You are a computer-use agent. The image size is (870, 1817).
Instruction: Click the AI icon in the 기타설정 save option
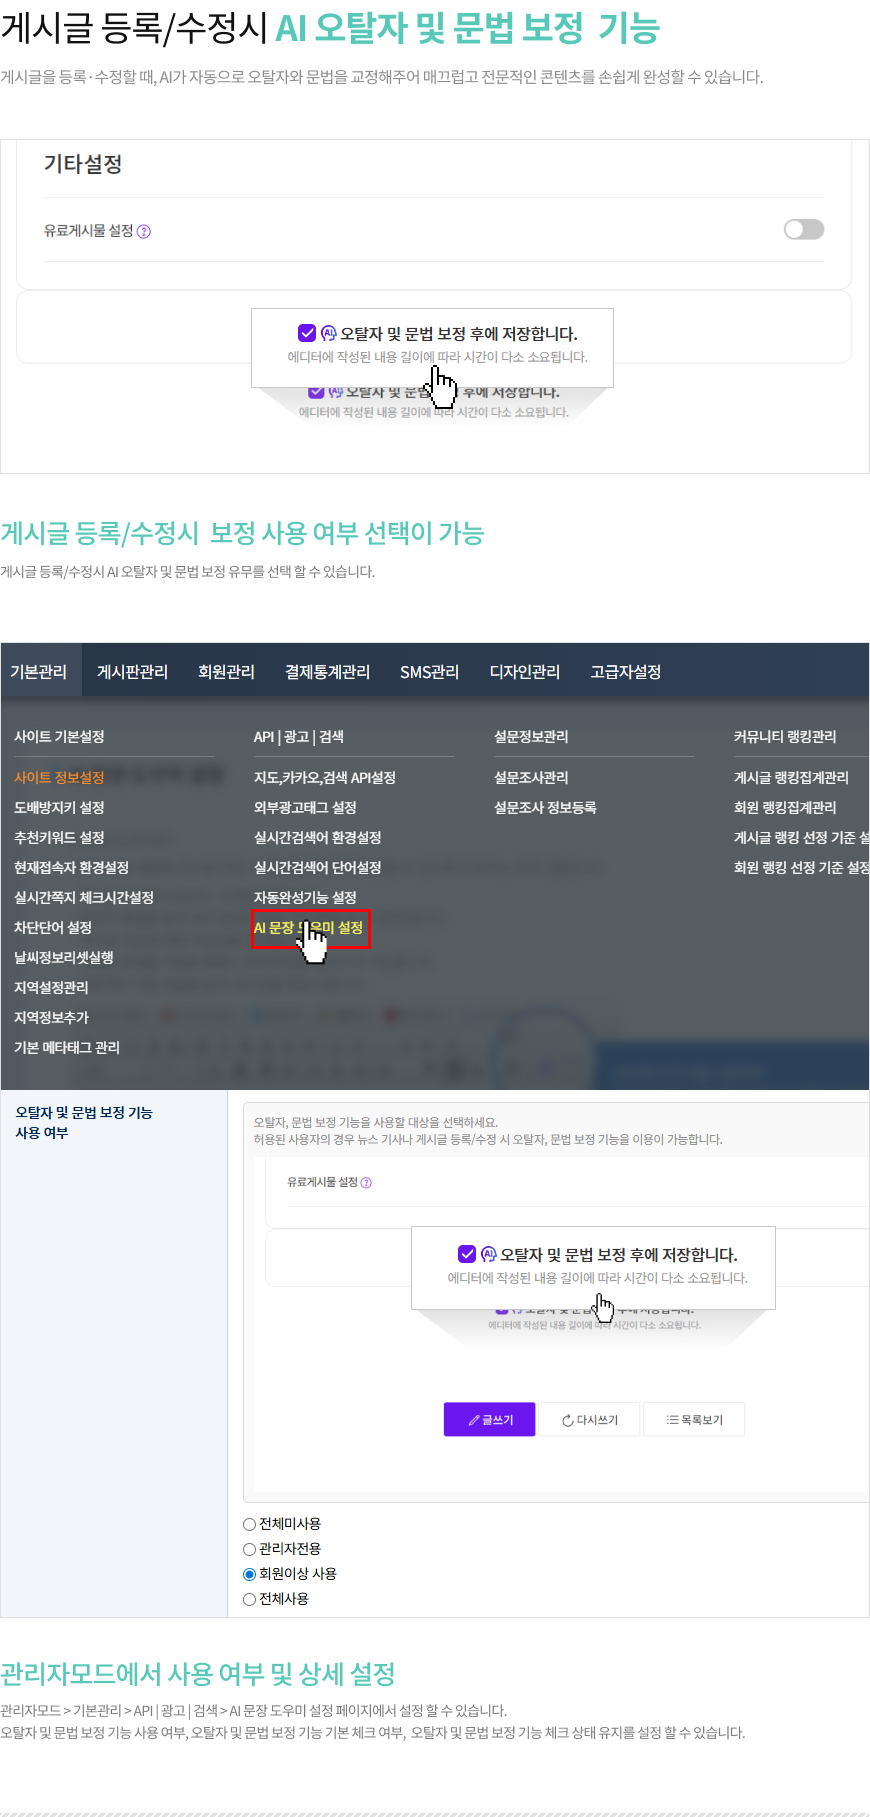click(x=328, y=333)
